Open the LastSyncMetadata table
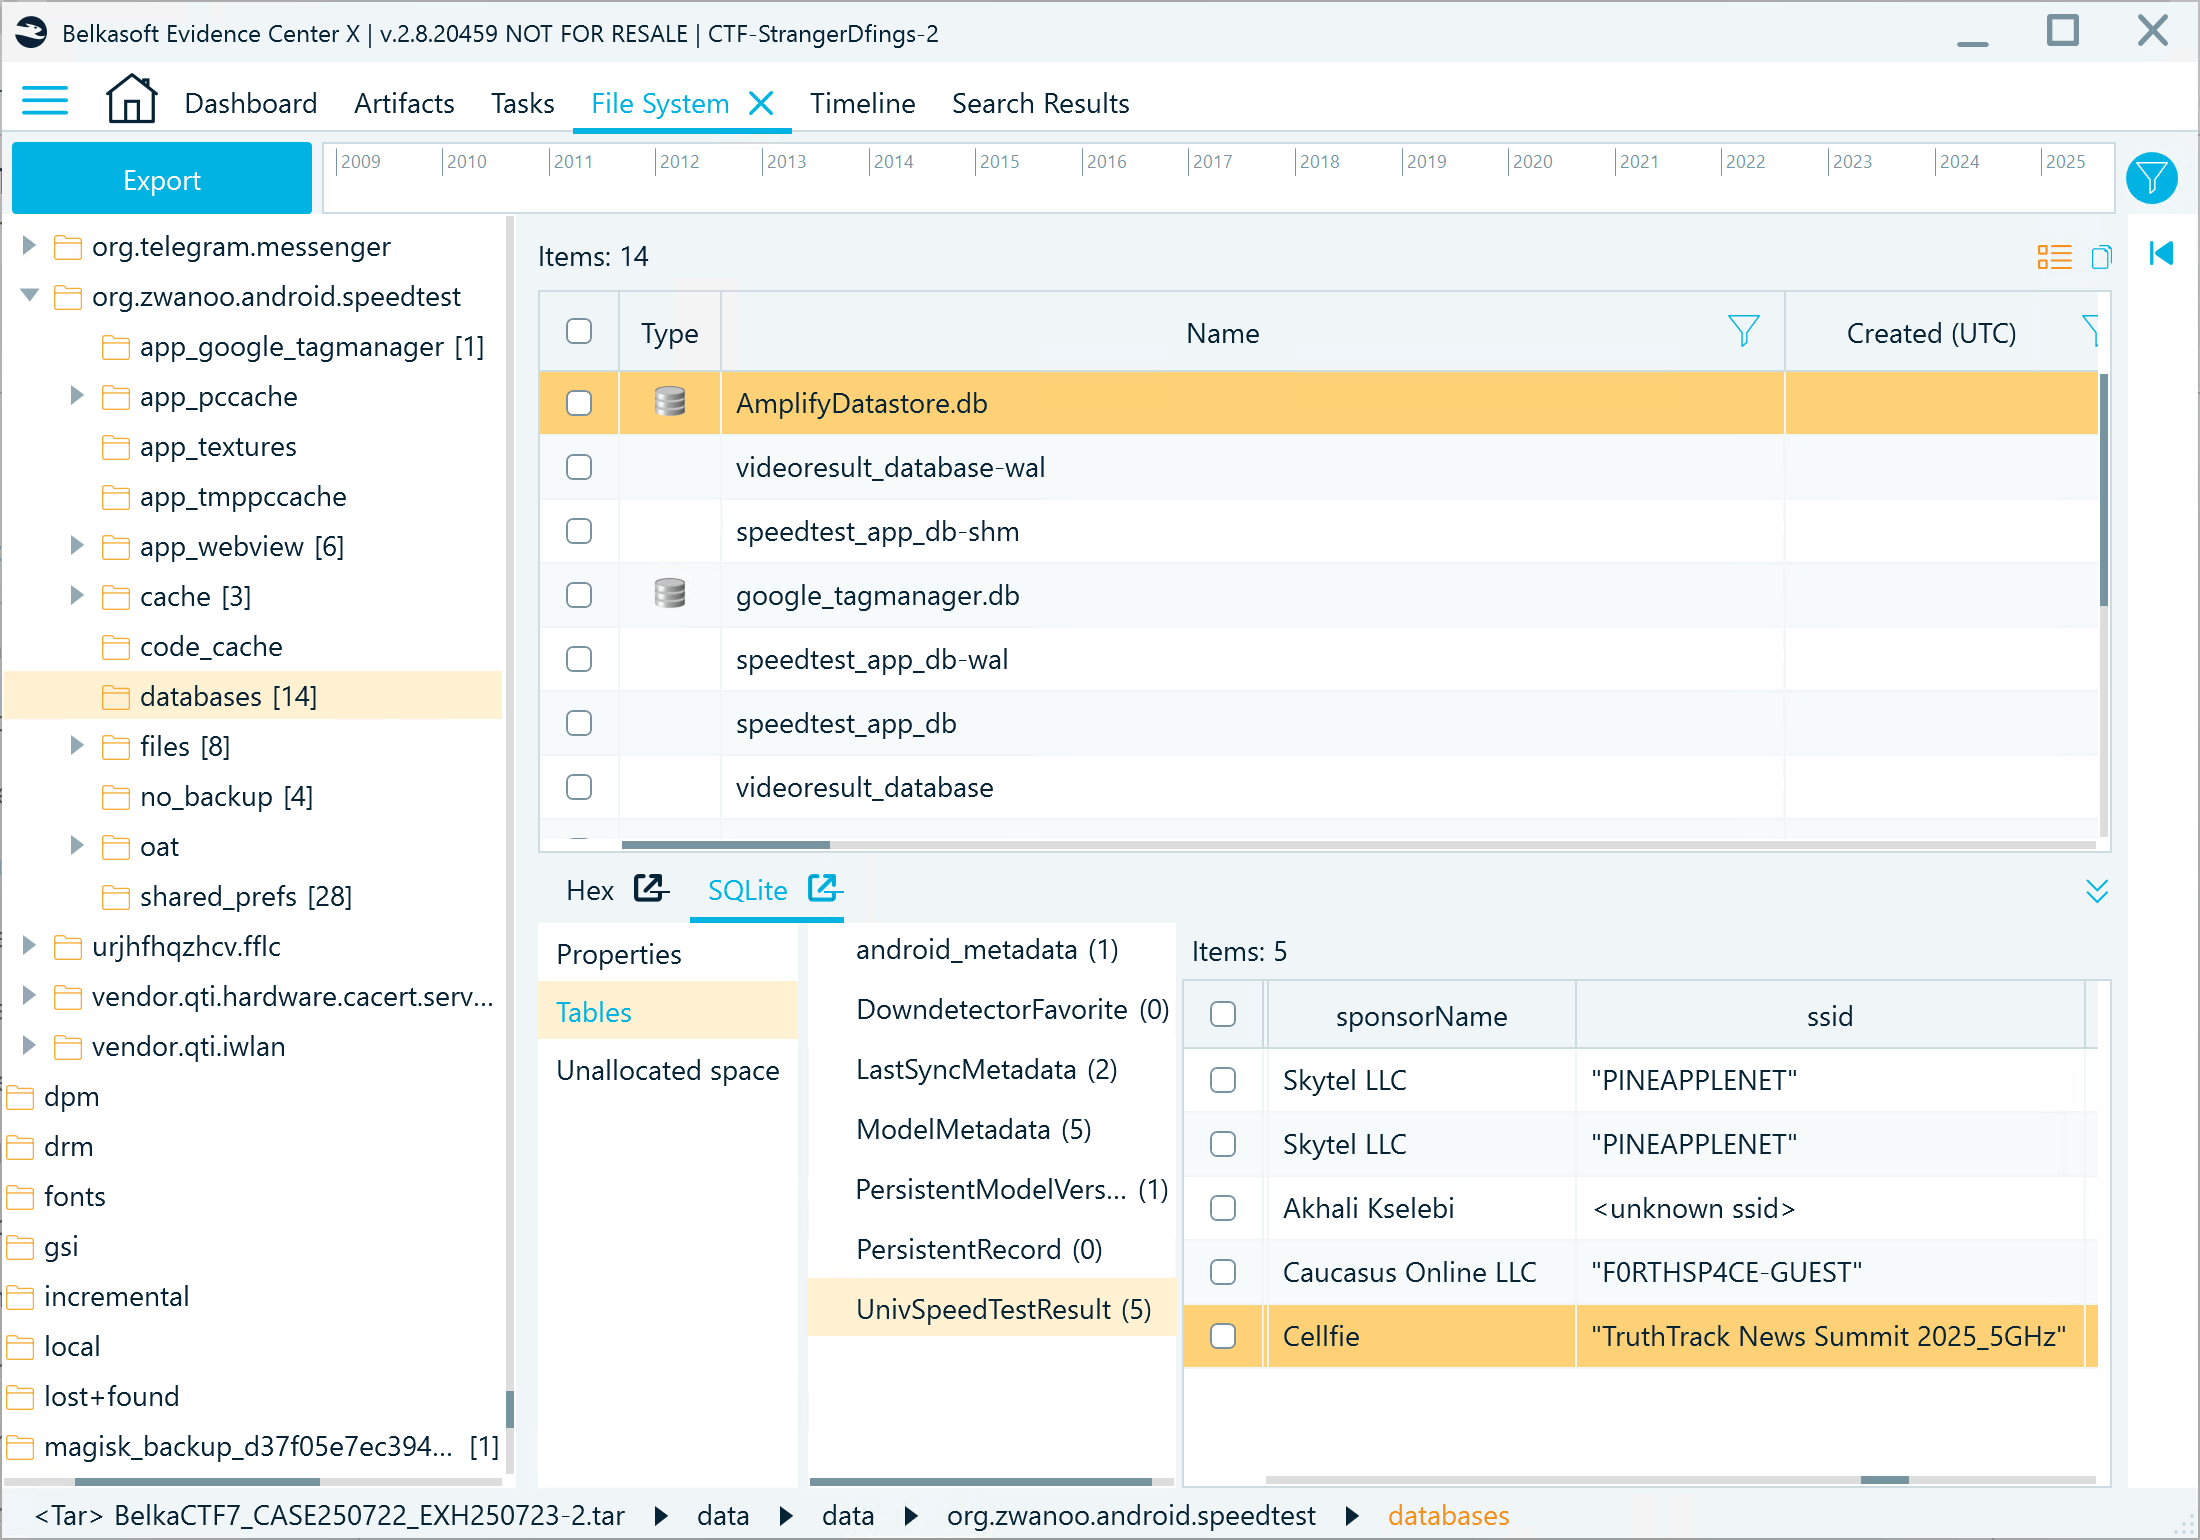The height and width of the screenshot is (1540, 2200). (x=986, y=1070)
